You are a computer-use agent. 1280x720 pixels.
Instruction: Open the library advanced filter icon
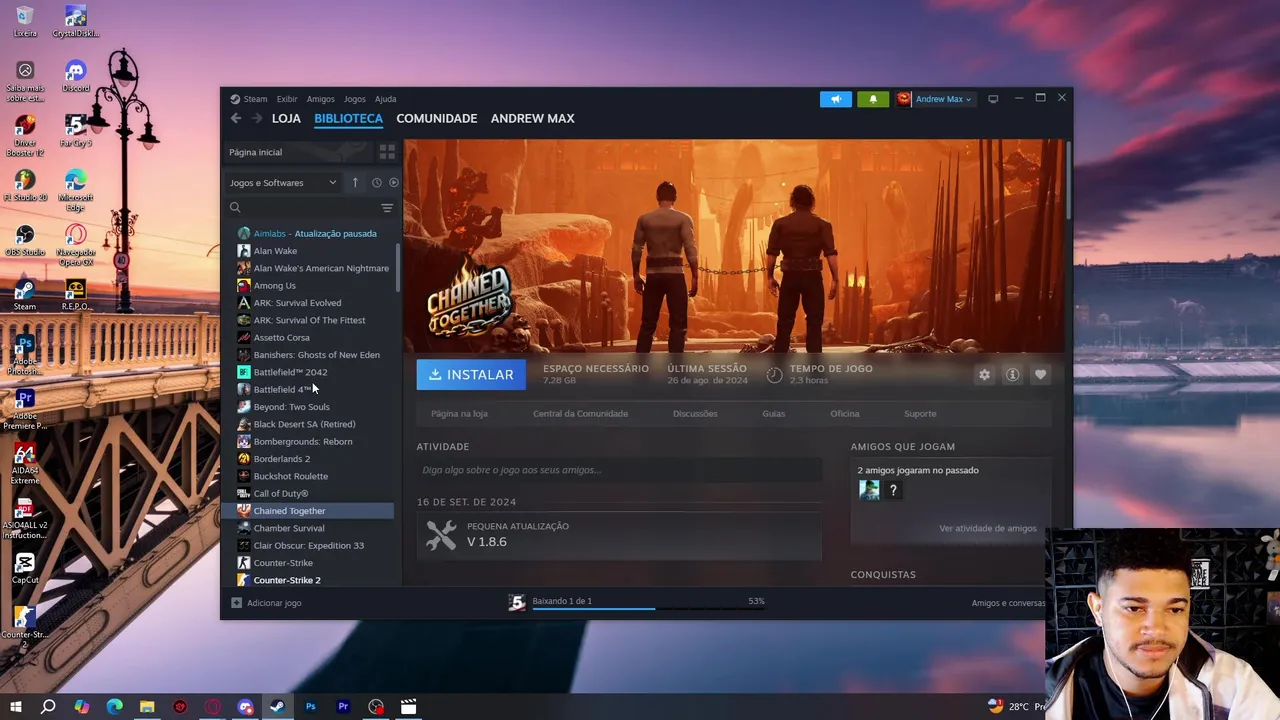pyautogui.click(x=387, y=208)
